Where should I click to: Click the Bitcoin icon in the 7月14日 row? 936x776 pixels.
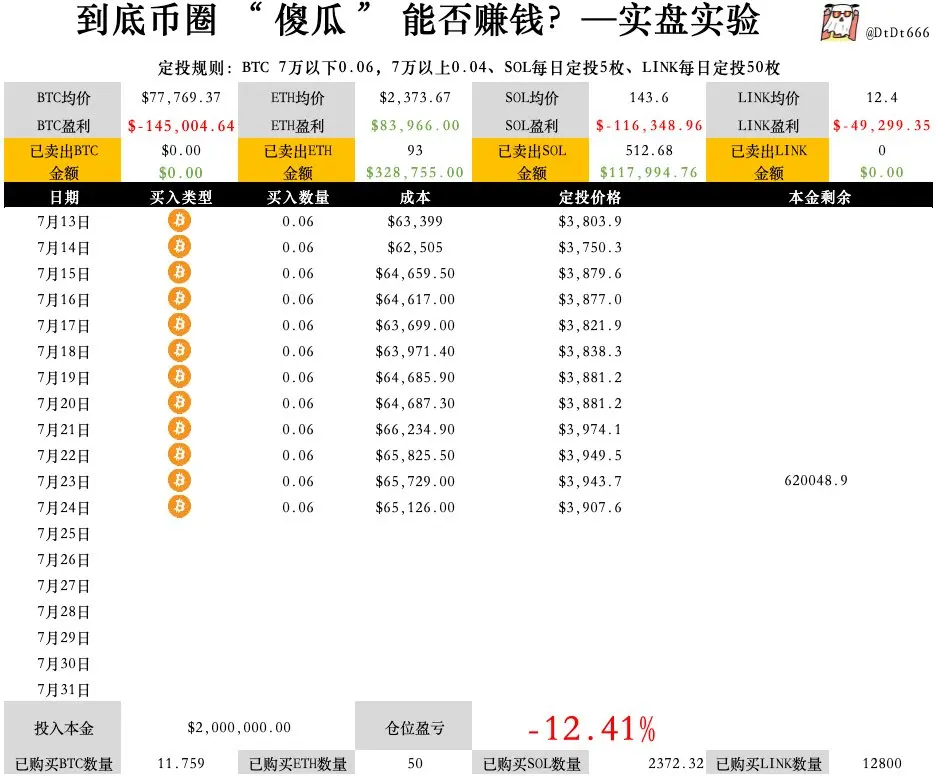click(179, 247)
